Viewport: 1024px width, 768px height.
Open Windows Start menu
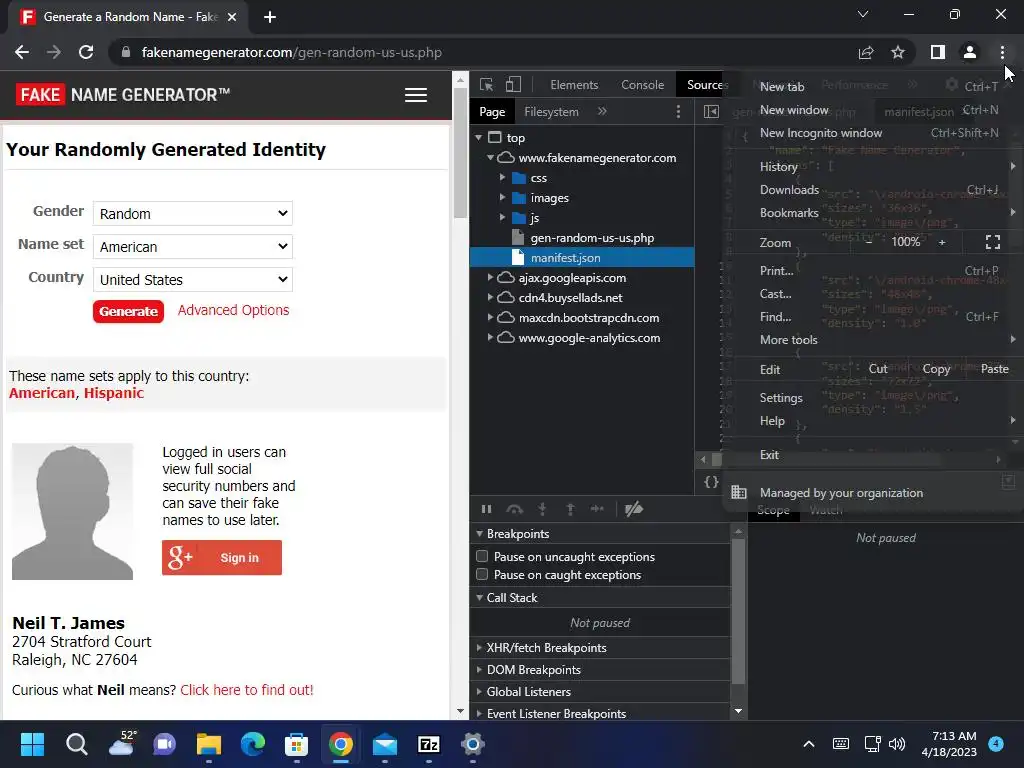(x=32, y=744)
